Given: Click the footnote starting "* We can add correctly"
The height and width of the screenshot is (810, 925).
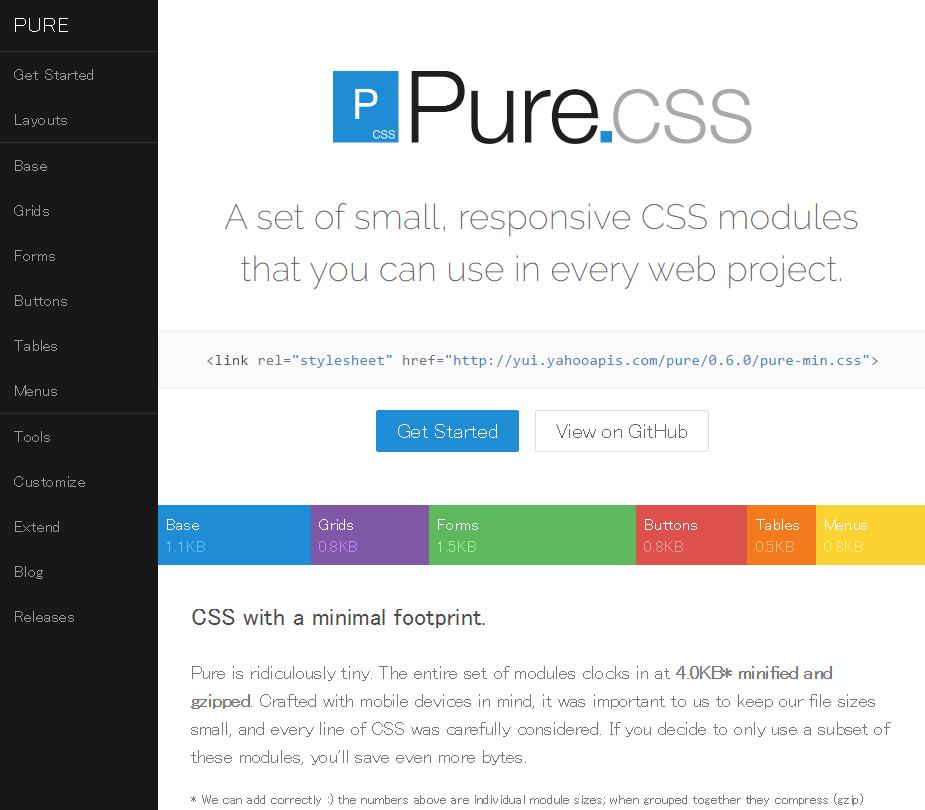Looking at the screenshot, I should pyautogui.click(x=527, y=800).
